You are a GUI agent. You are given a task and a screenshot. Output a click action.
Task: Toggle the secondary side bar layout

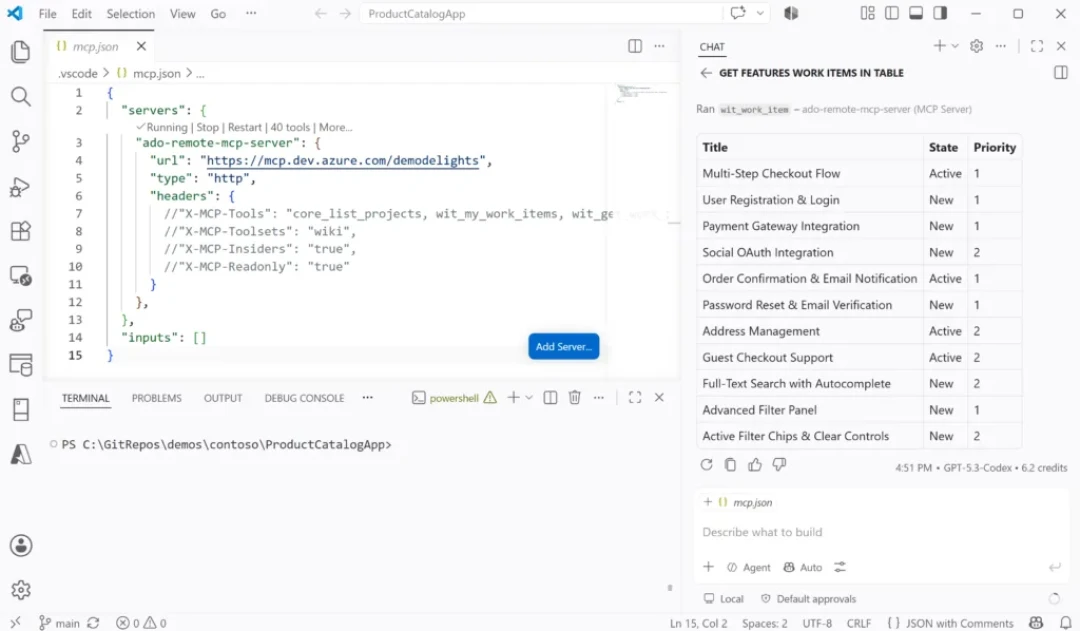coord(940,13)
